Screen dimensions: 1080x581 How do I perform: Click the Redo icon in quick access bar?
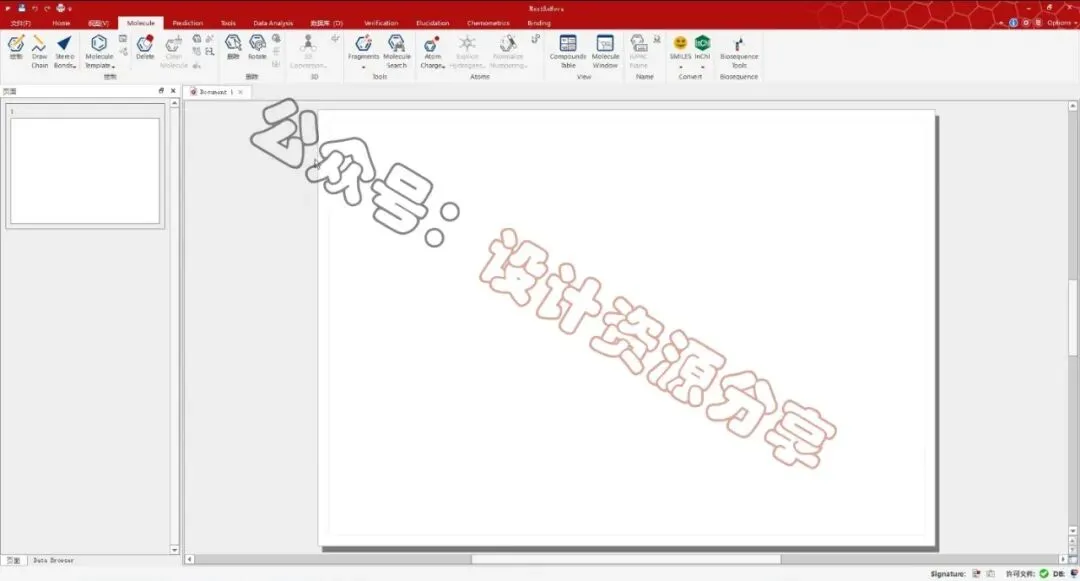pos(47,8)
